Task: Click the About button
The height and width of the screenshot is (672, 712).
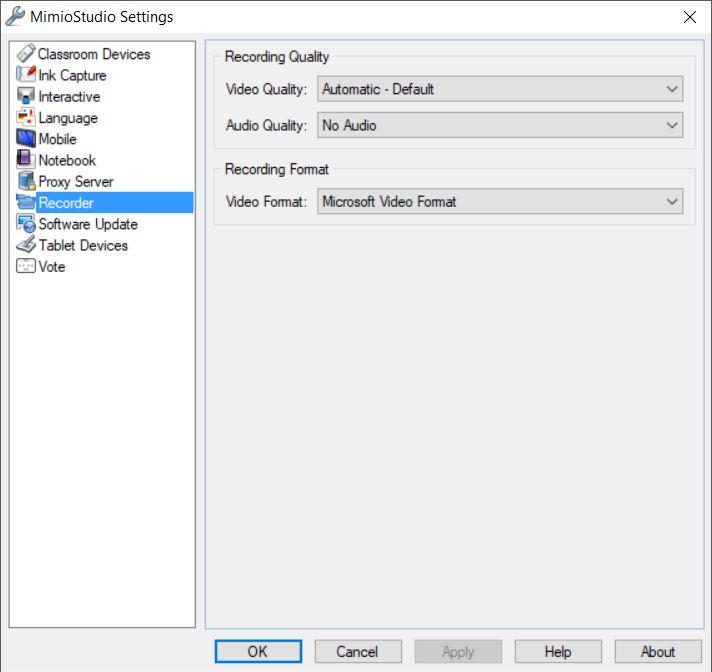Action: pyautogui.click(x=658, y=652)
